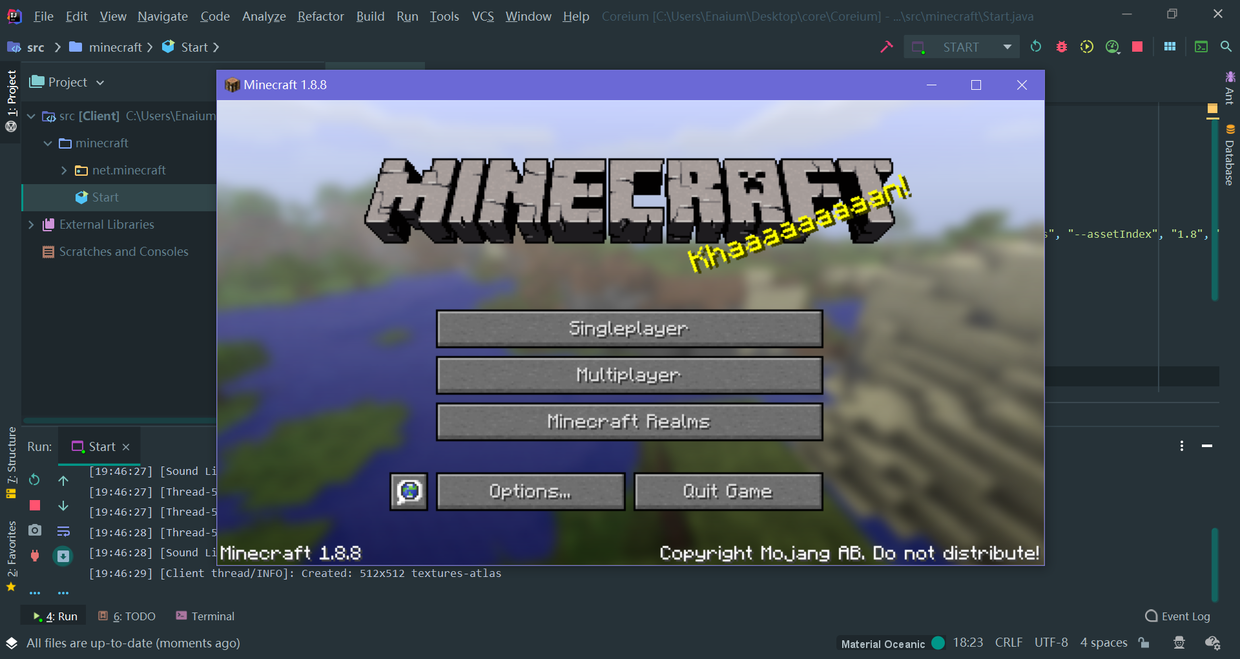Switch to the 4: Run tool tab
Screen dimensions: 1240x659
tap(55, 616)
